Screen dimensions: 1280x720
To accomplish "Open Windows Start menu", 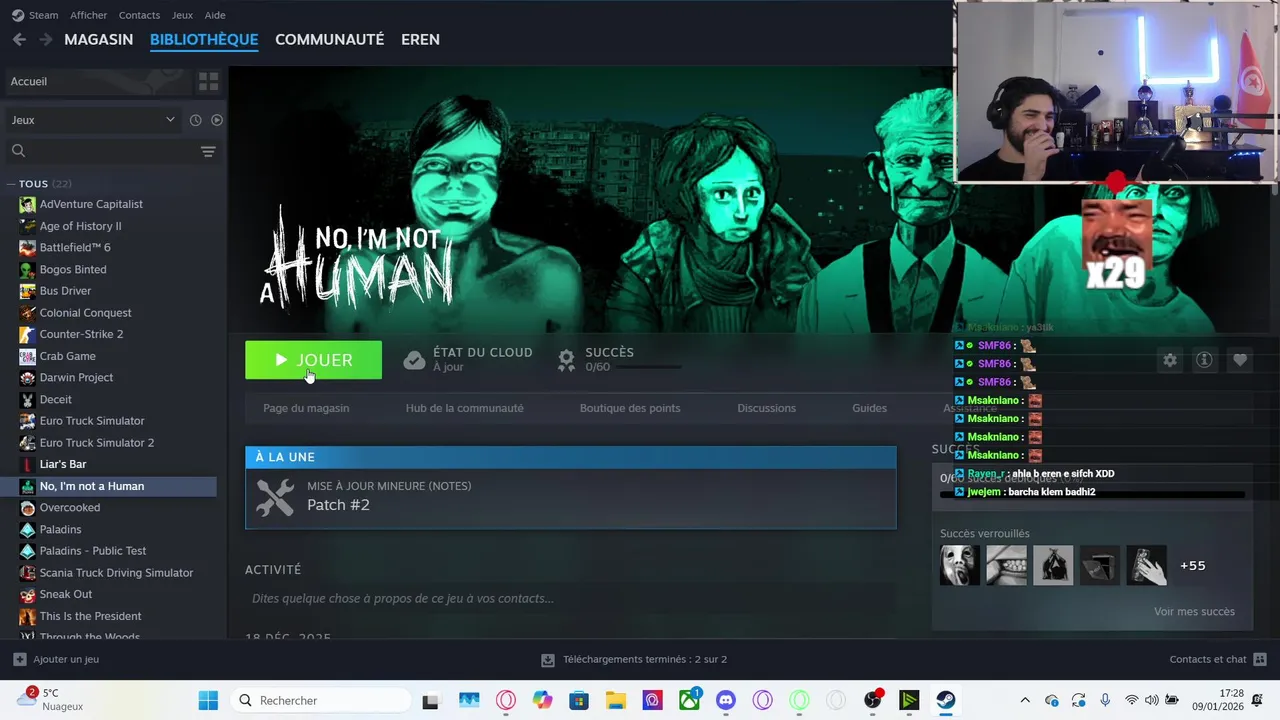I will 208,700.
